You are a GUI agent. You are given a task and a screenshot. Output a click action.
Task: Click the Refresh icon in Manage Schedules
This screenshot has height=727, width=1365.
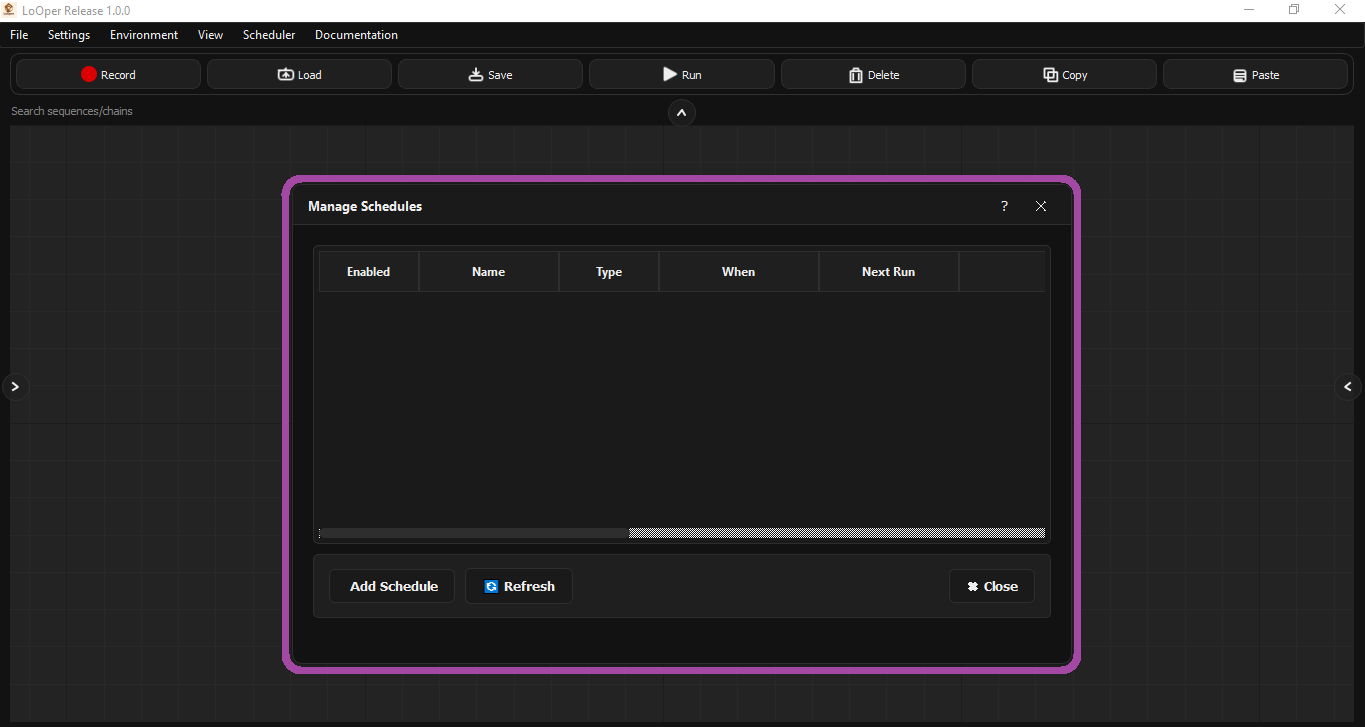click(492, 586)
